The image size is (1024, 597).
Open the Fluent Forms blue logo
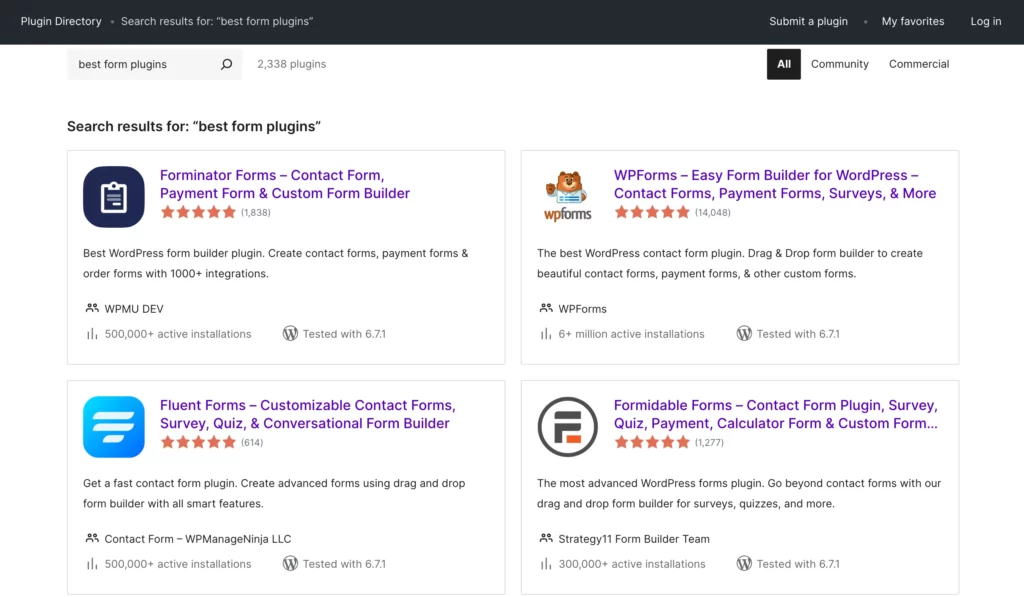(x=114, y=427)
